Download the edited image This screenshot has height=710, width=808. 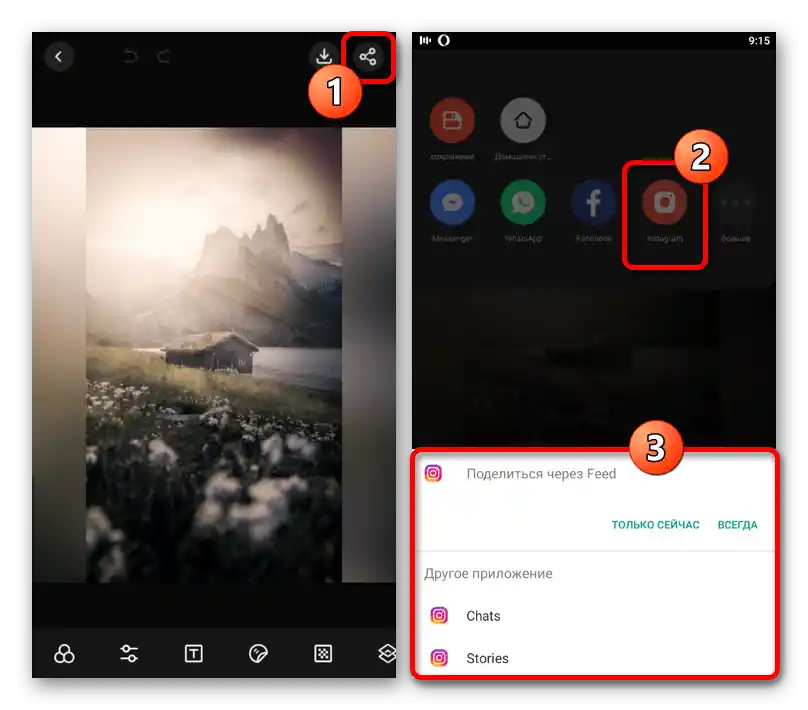click(x=324, y=56)
